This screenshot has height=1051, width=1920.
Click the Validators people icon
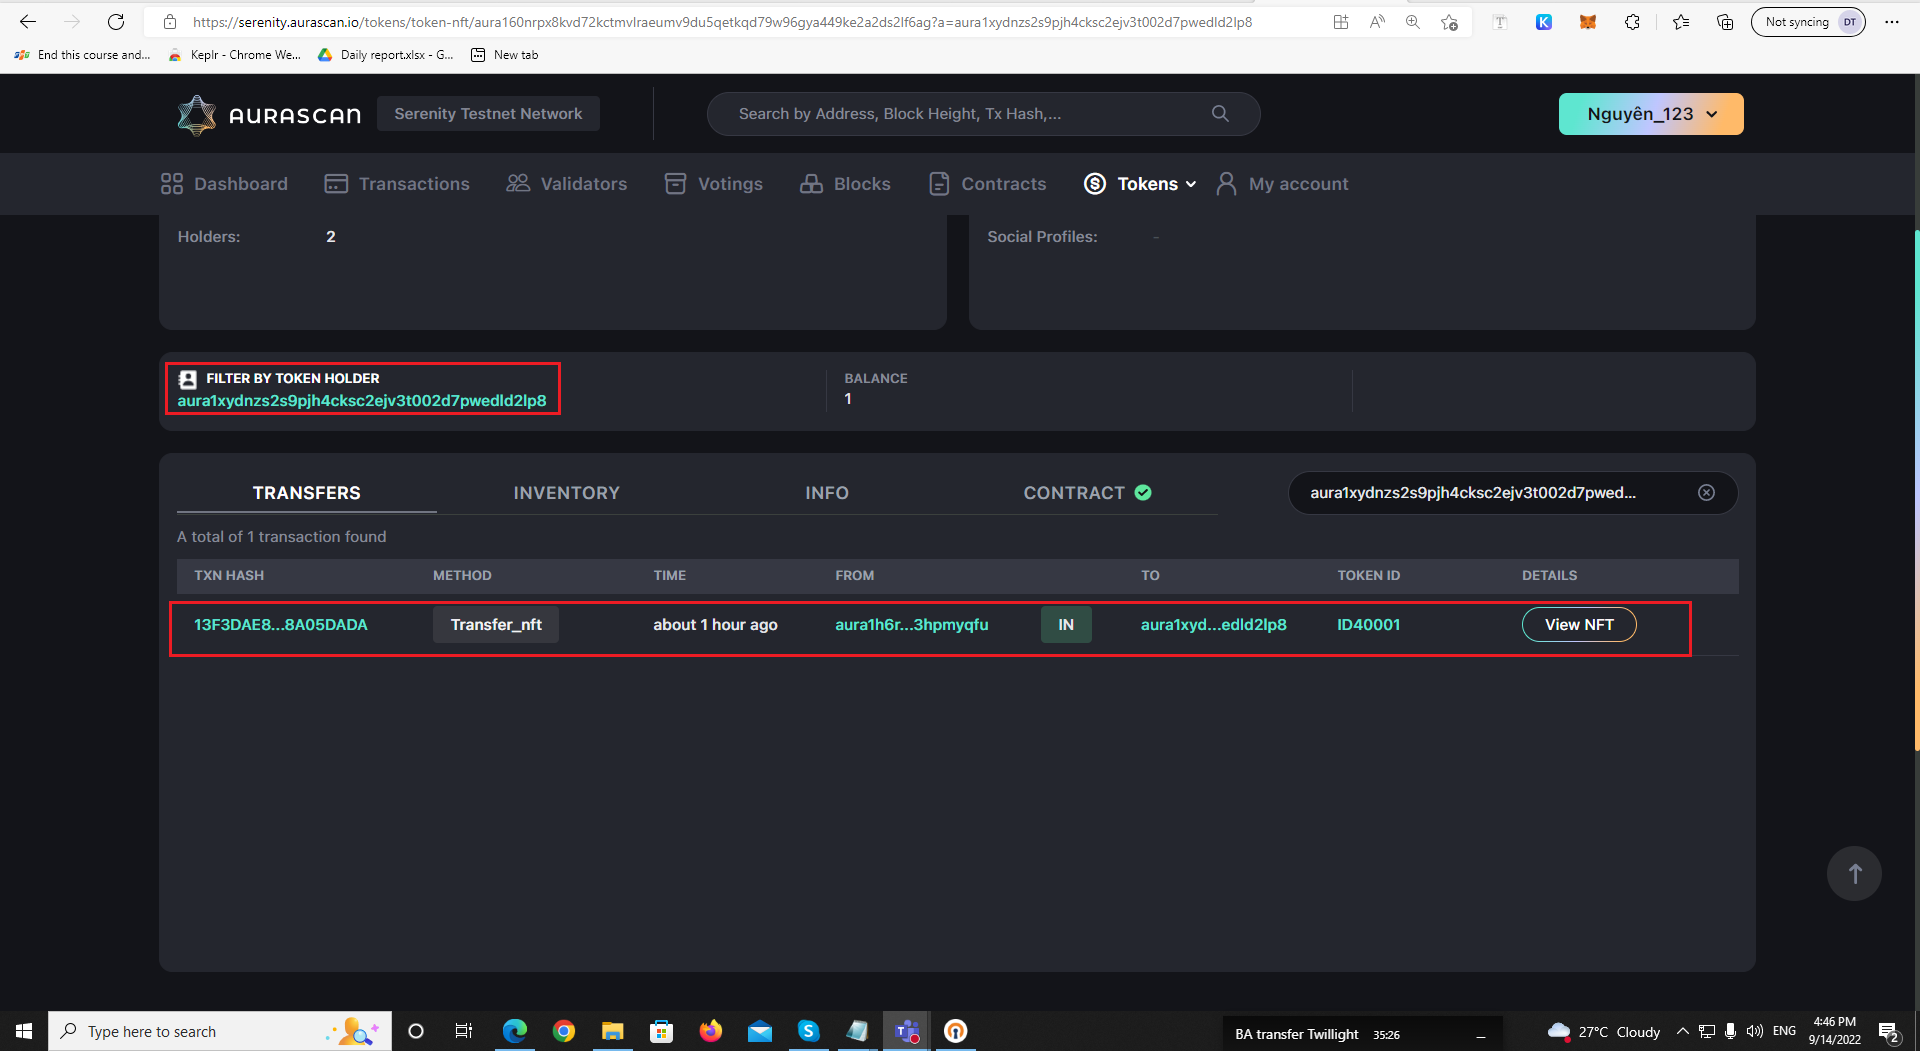(x=517, y=183)
